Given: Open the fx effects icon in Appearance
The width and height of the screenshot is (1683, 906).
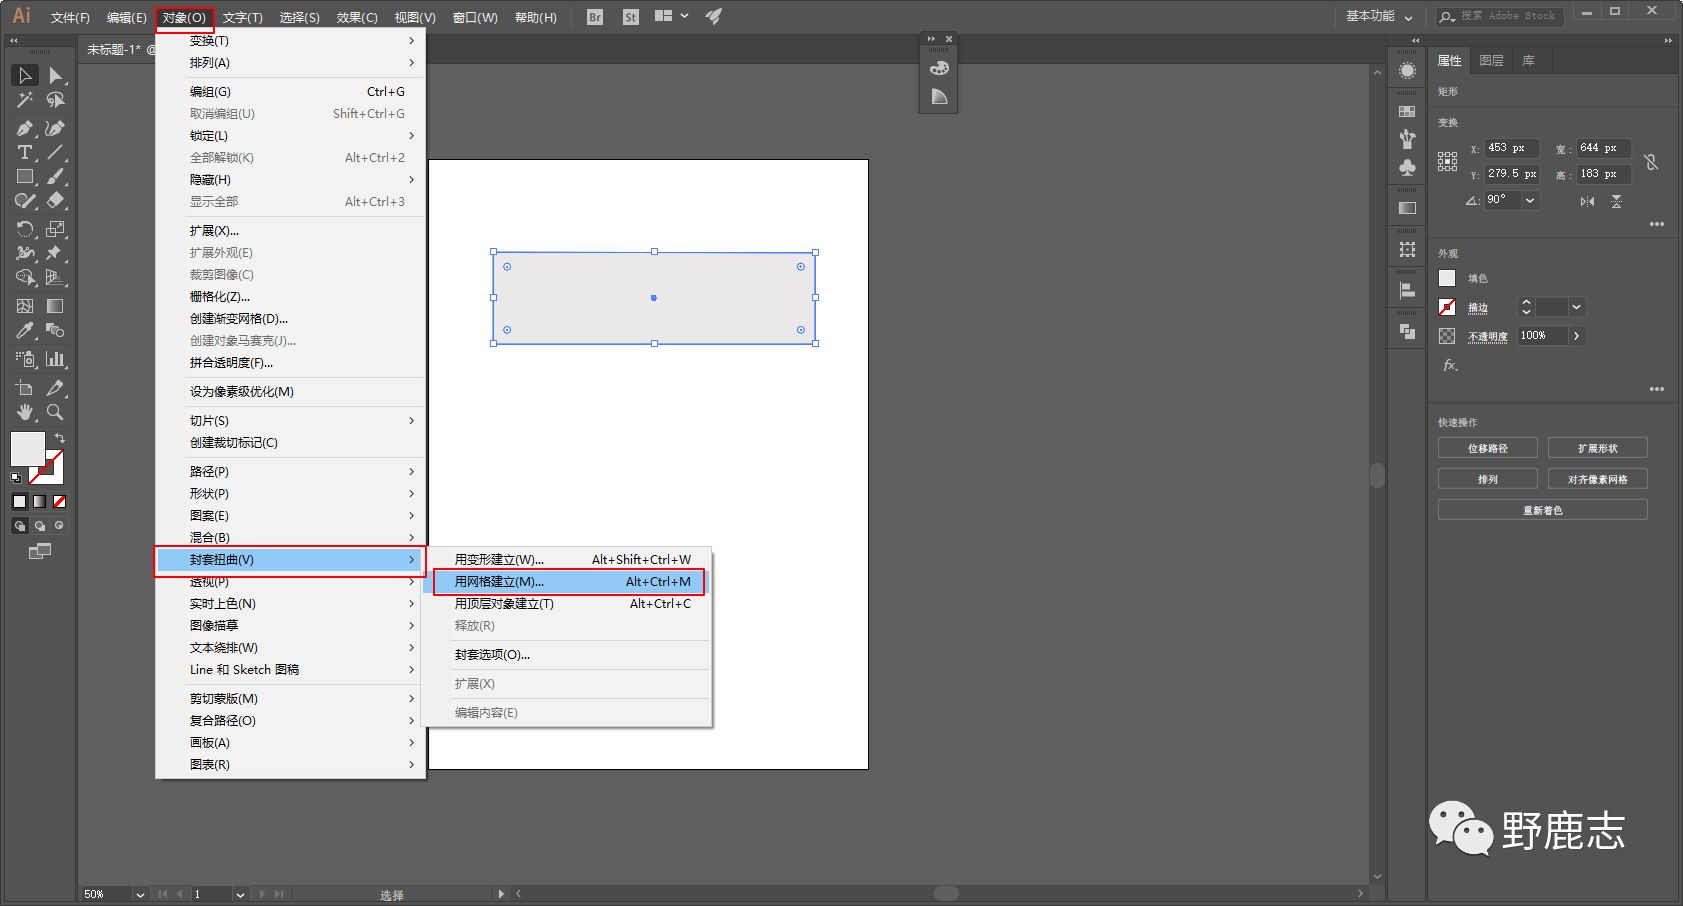Looking at the screenshot, I should coord(1449,366).
